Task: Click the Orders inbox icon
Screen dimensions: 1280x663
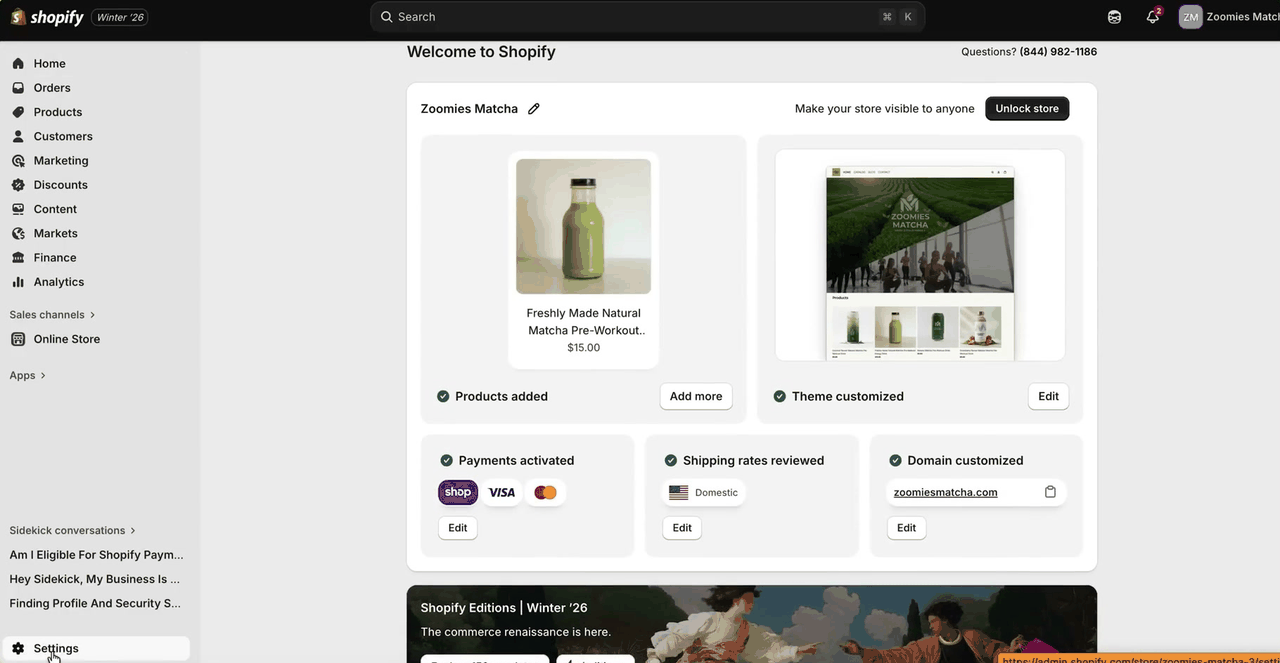Action: coord(18,88)
